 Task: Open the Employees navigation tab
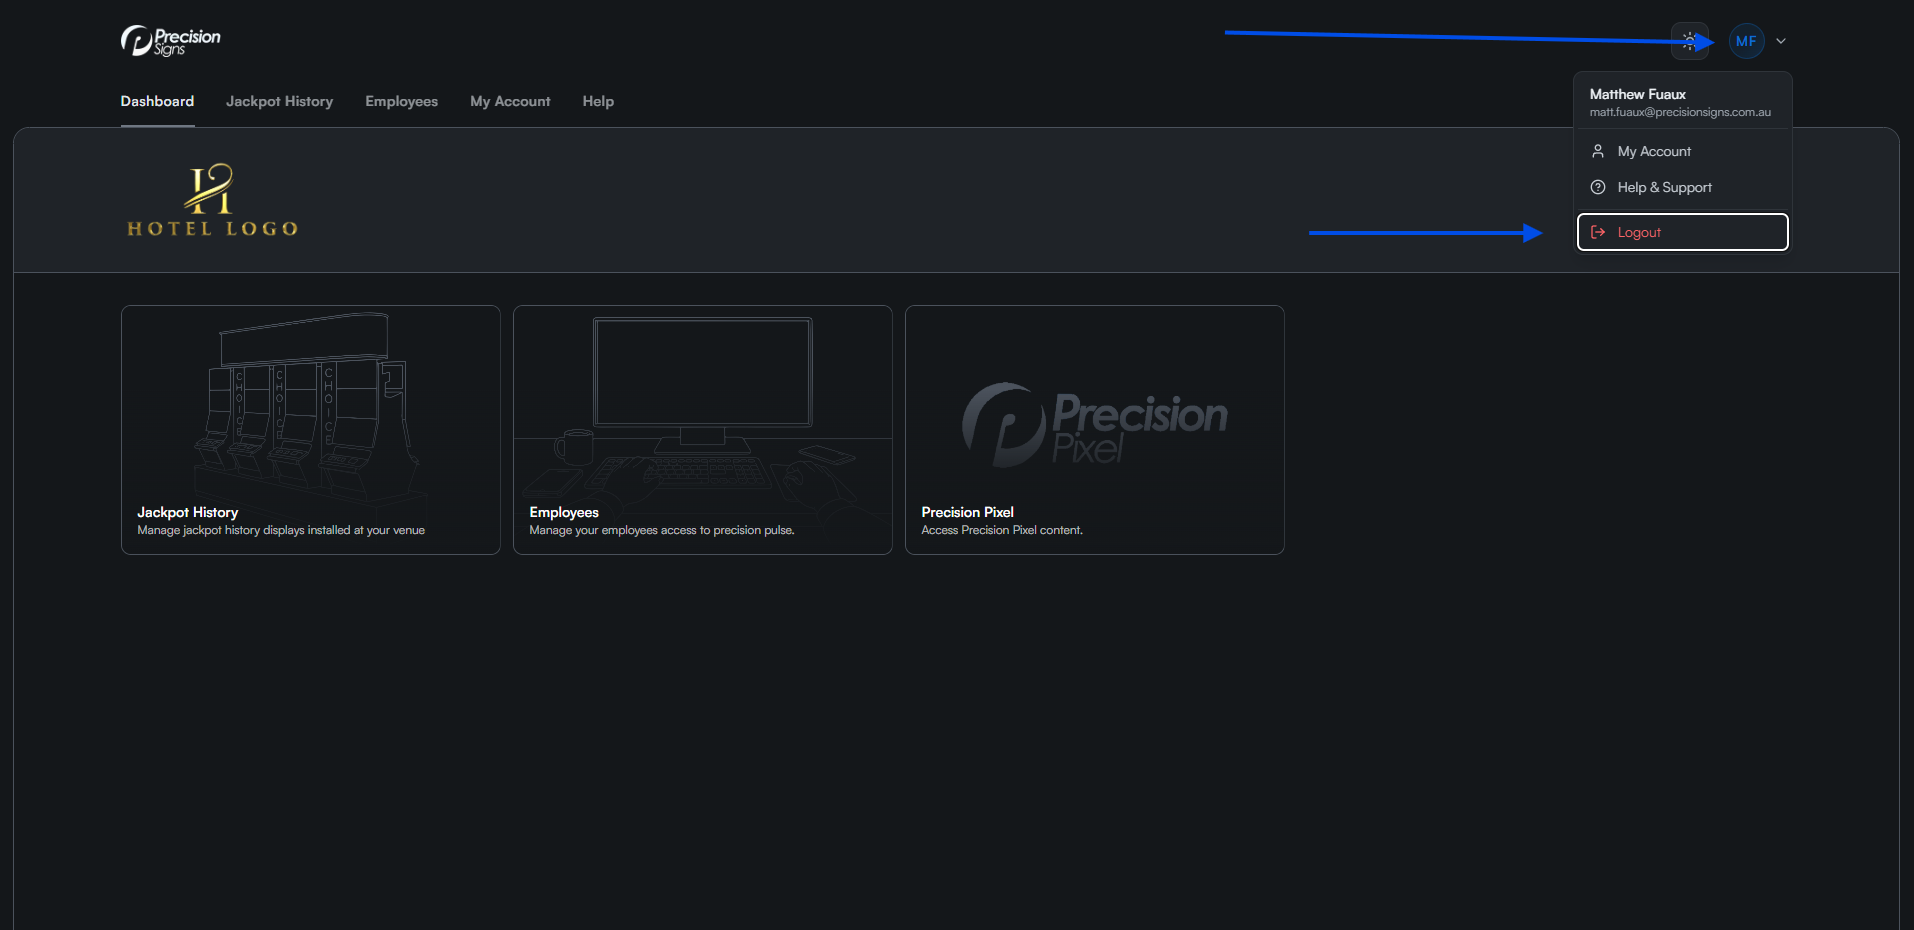click(401, 101)
